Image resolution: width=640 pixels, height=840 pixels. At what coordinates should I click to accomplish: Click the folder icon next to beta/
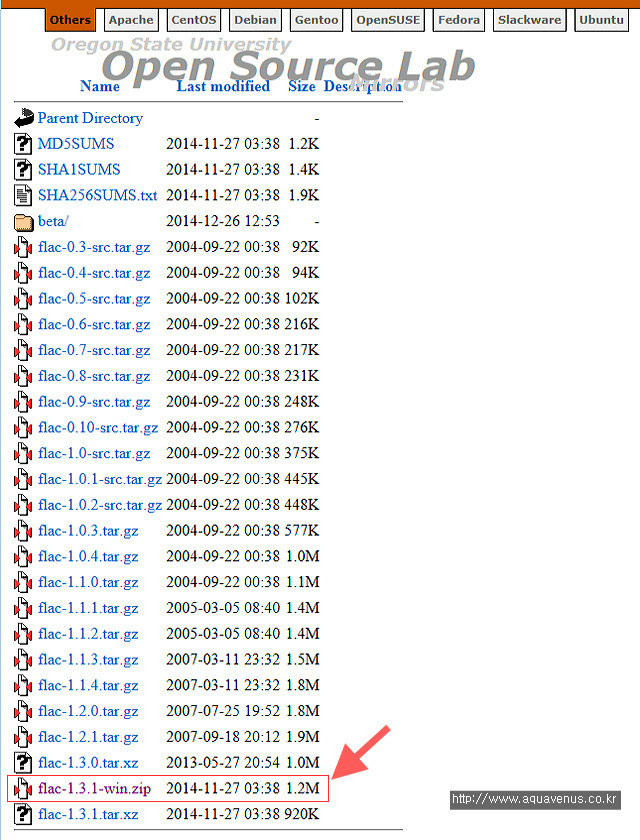point(24,222)
